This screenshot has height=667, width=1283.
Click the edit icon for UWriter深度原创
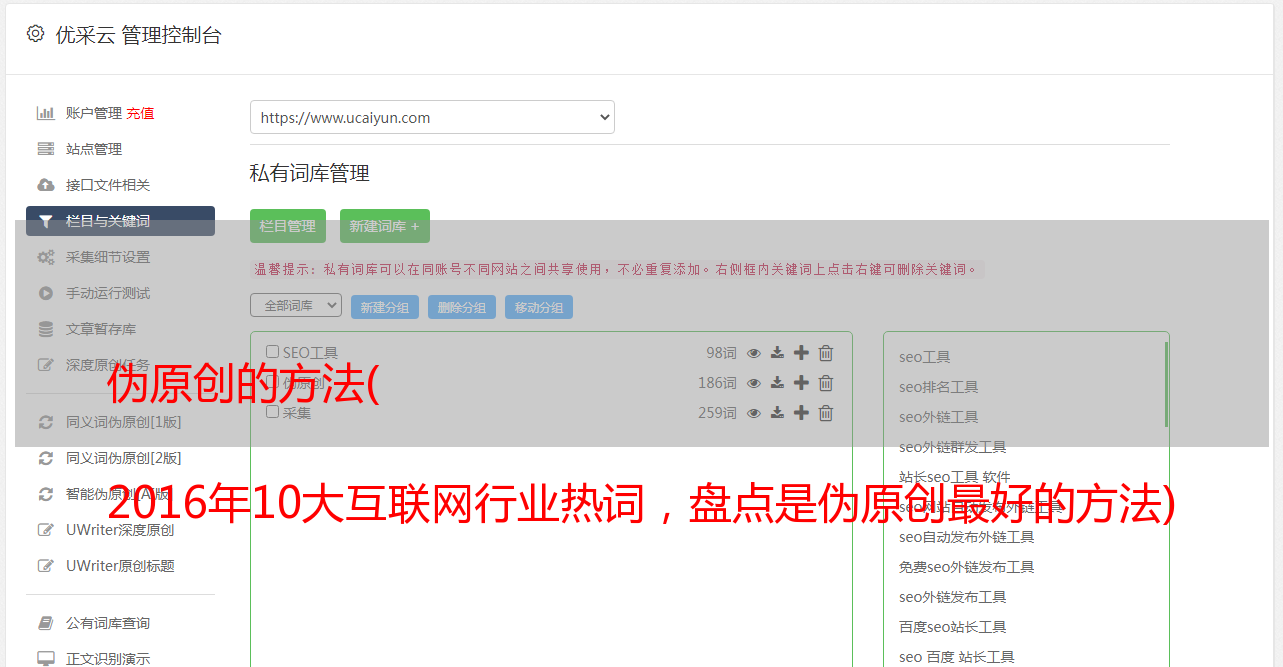[46, 530]
